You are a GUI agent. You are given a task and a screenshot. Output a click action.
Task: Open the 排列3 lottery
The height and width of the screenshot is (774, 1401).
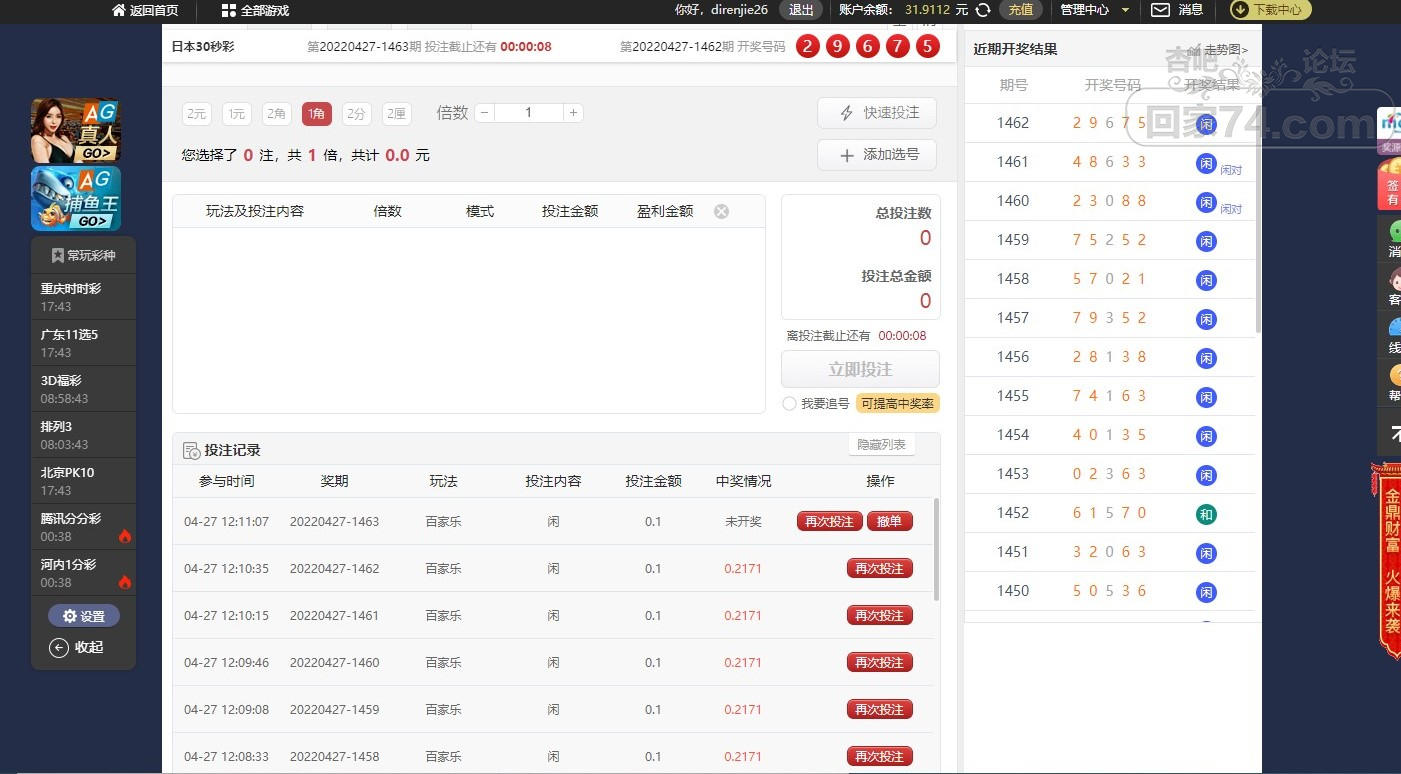click(x=84, y=435)
